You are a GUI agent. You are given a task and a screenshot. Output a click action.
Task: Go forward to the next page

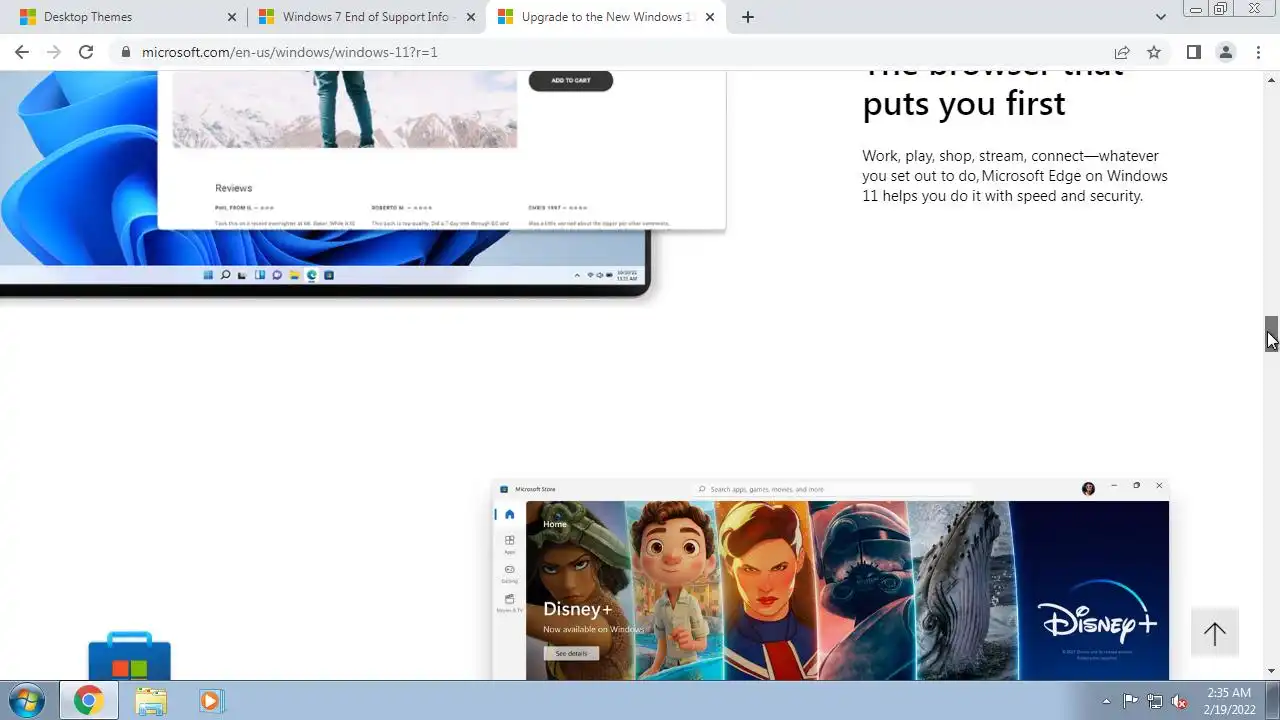point(54,52)
